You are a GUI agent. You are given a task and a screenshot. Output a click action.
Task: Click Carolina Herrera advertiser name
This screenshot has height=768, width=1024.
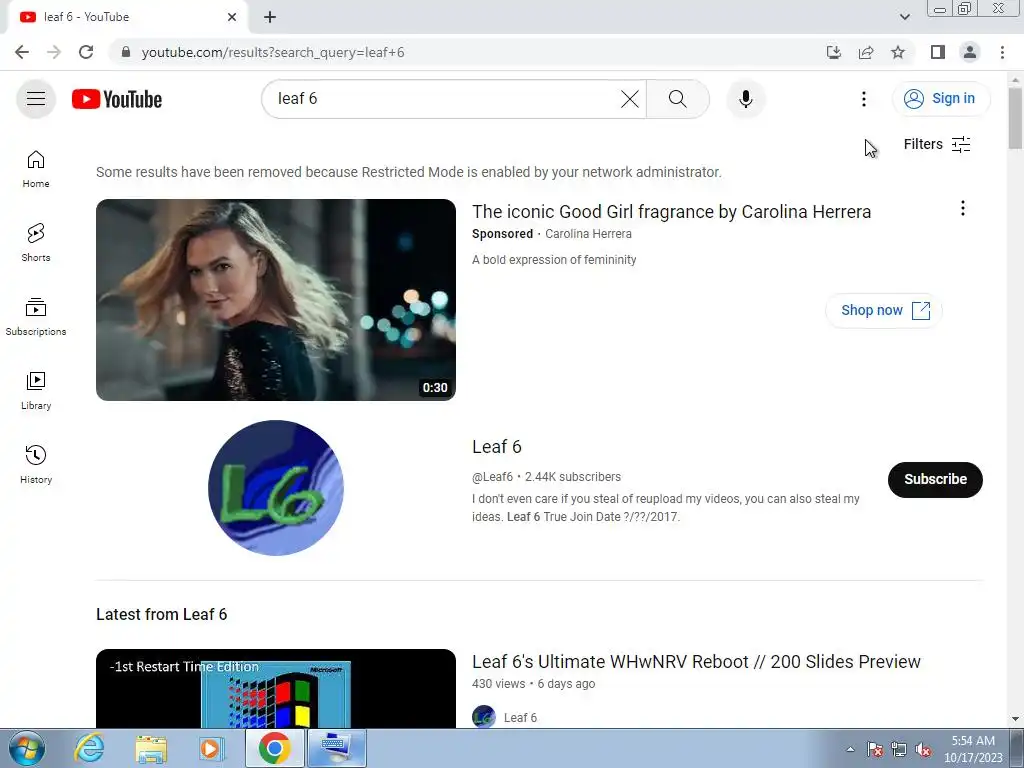pos(588,234)
